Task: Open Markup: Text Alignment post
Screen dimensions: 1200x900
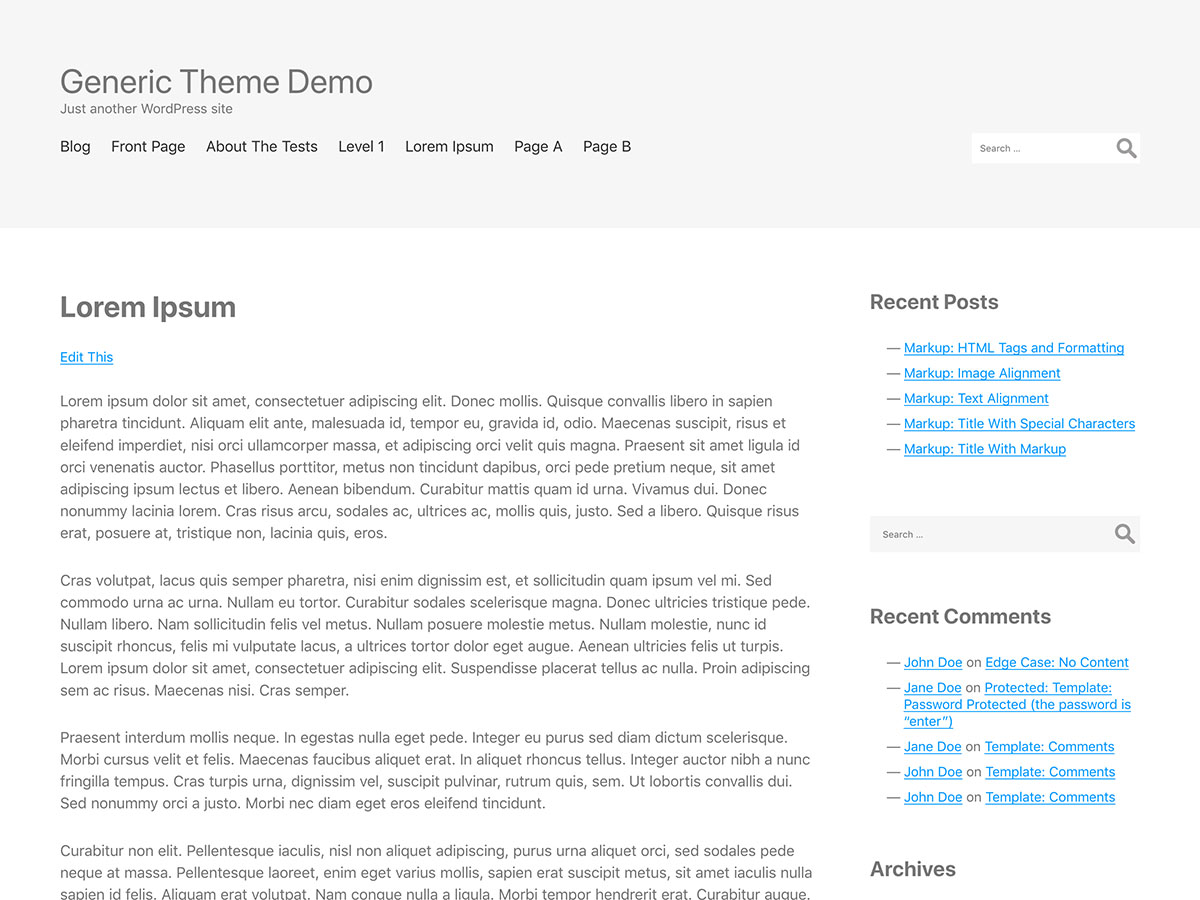Action: click(x=975, y=398)
